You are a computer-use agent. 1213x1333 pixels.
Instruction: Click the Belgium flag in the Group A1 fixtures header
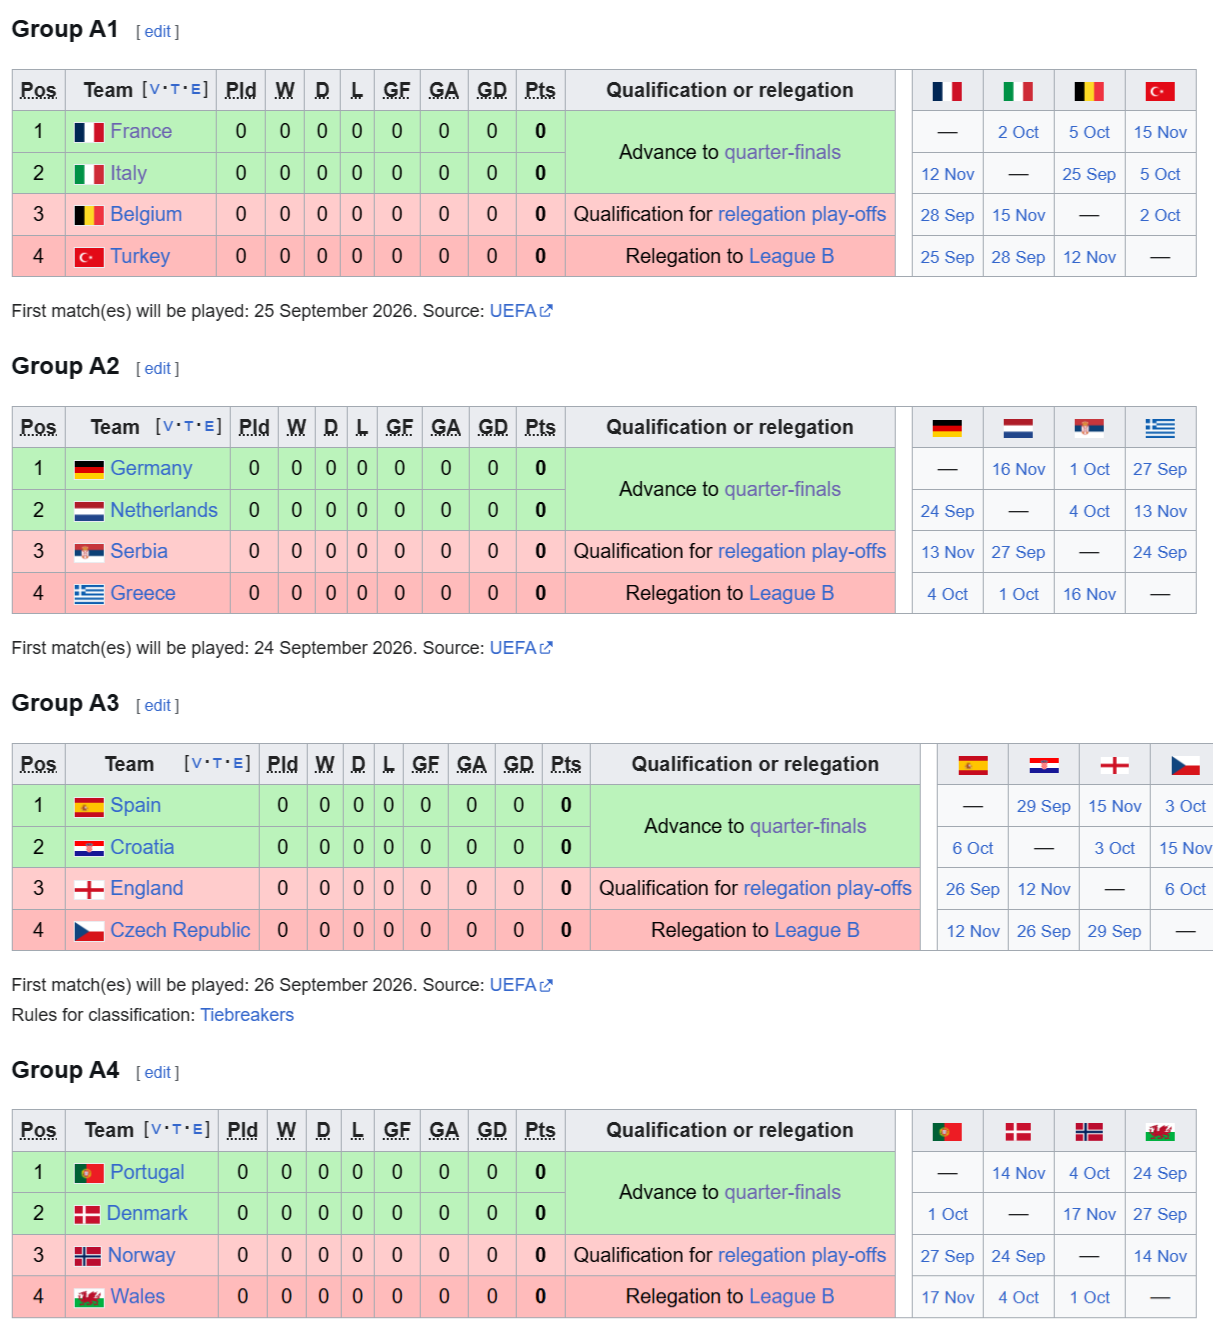(1089, 91)
